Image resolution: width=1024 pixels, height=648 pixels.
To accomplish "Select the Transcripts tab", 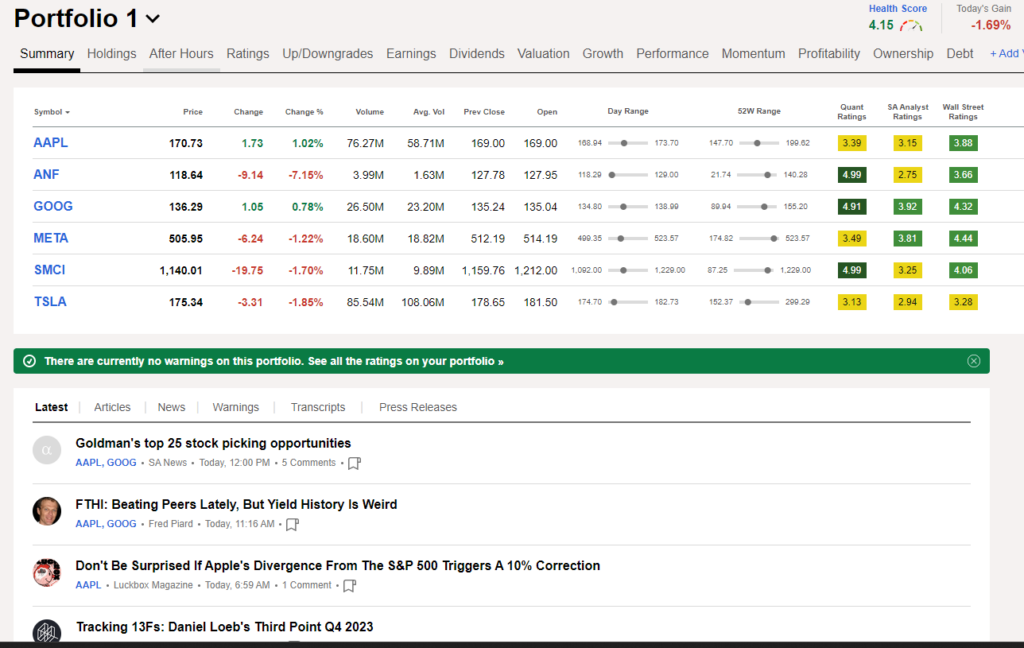I will 318,407.
